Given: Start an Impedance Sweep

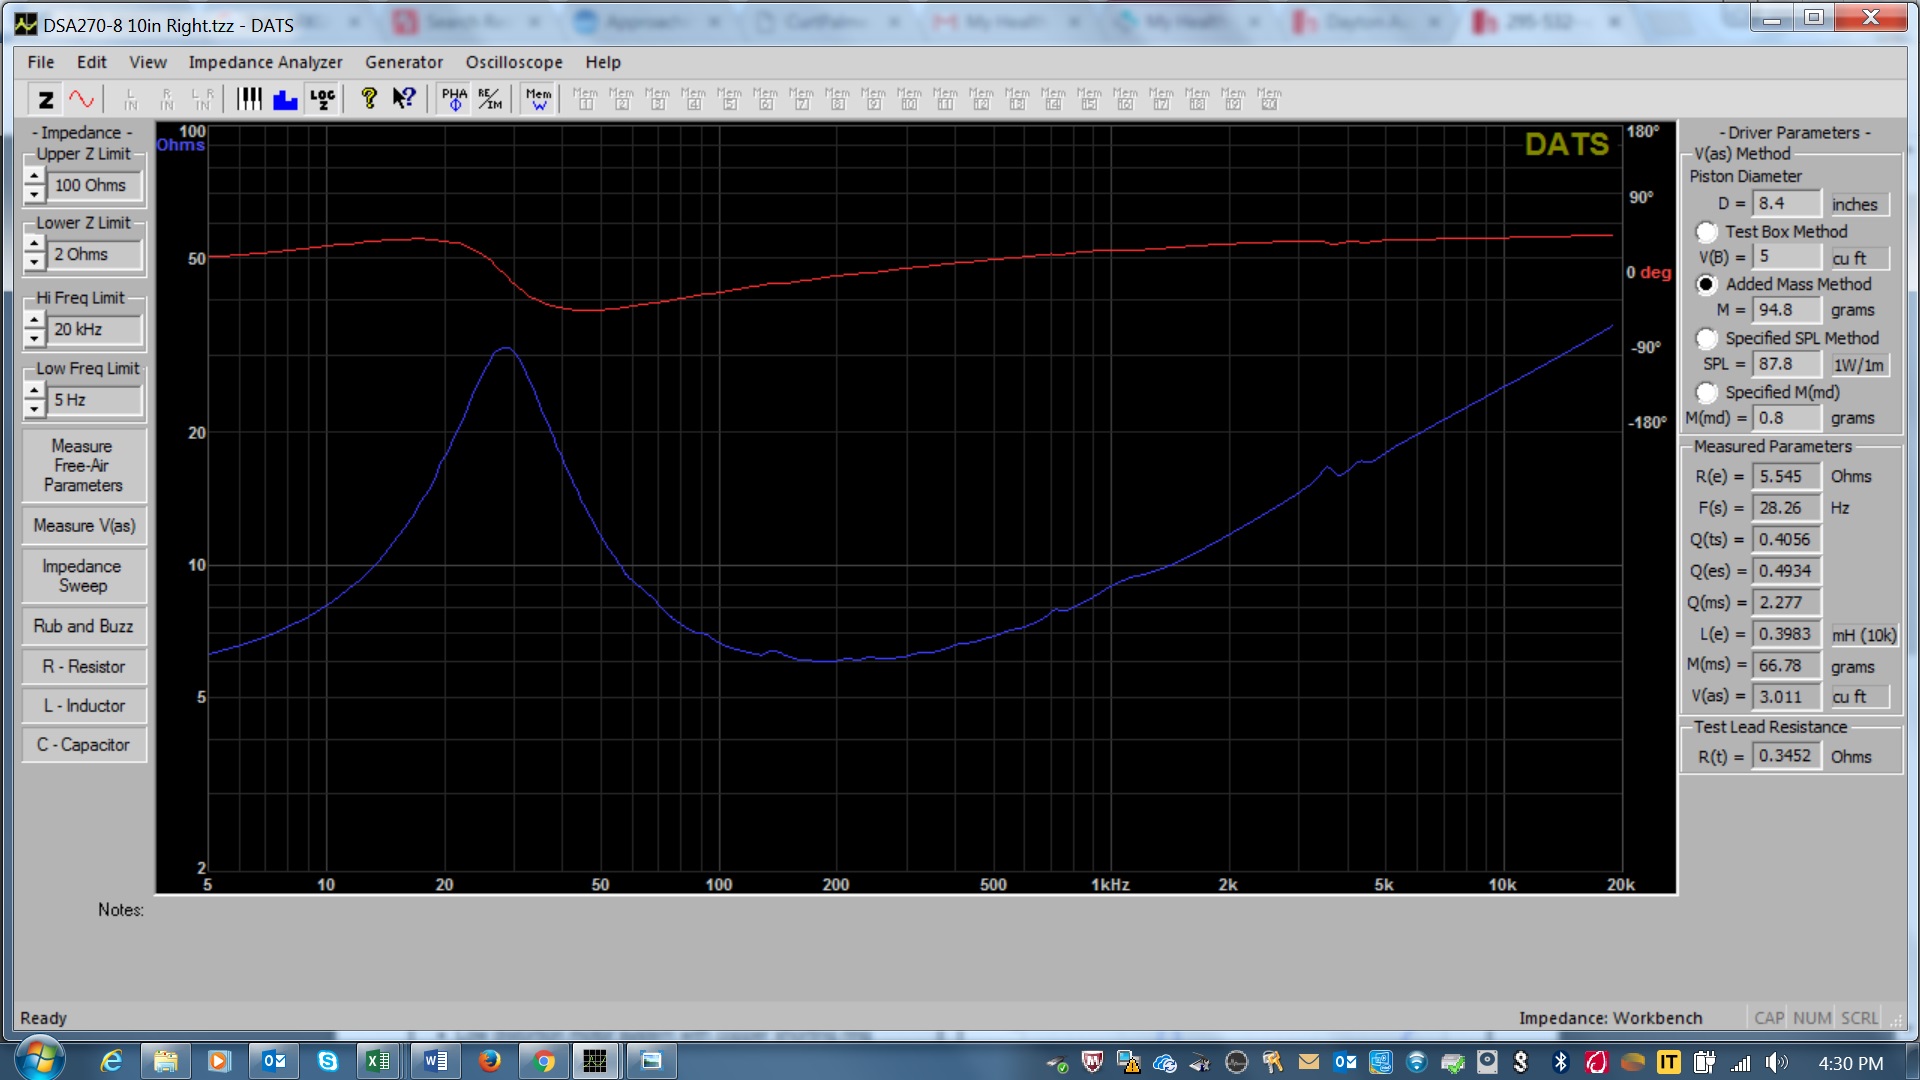Looking at the screenshot, I should [84, 576].
